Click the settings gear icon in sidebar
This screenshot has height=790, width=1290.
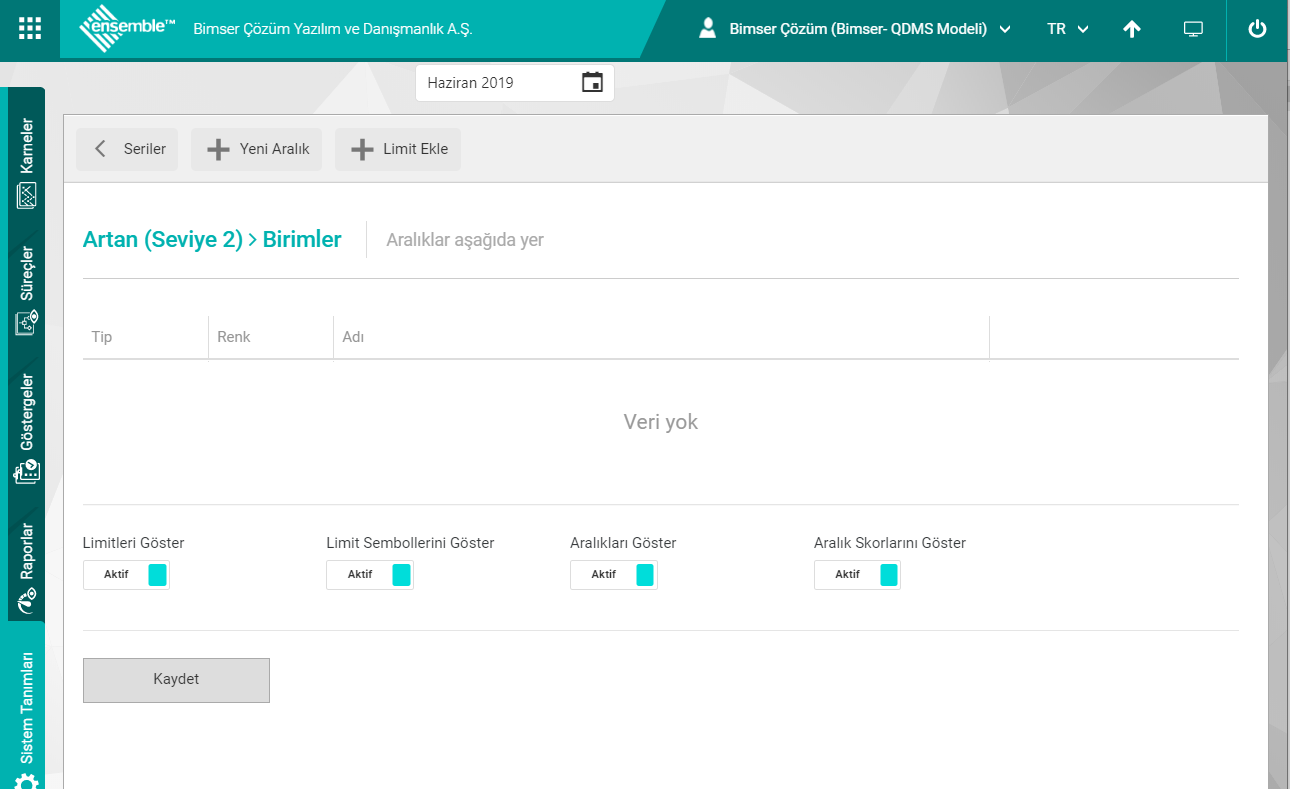(27, 780)
